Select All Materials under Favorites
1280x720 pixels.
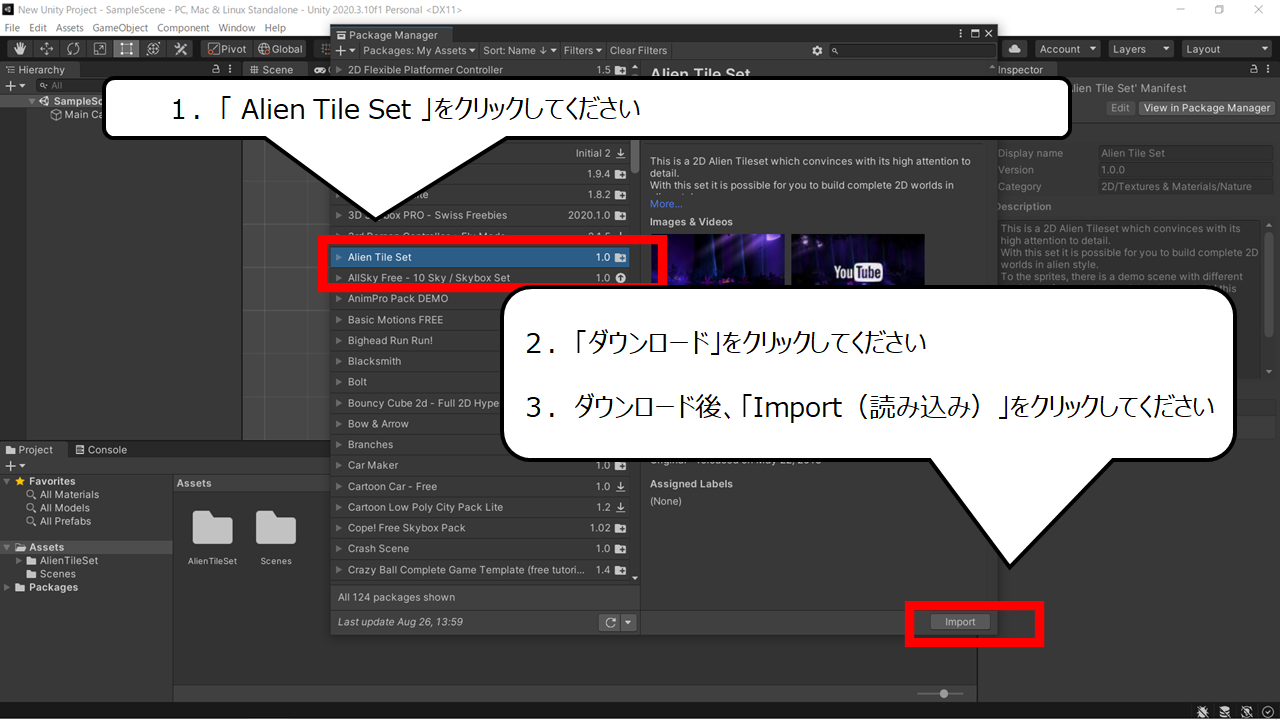click(69, 495)
